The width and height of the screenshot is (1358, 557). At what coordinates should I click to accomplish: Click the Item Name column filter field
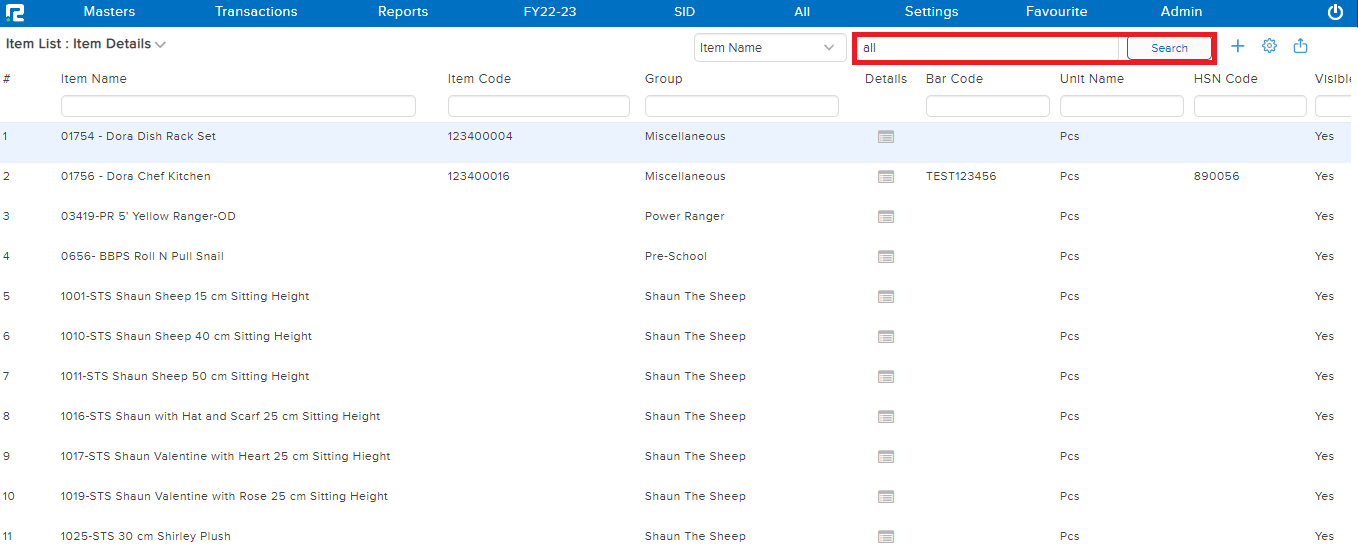238,106
